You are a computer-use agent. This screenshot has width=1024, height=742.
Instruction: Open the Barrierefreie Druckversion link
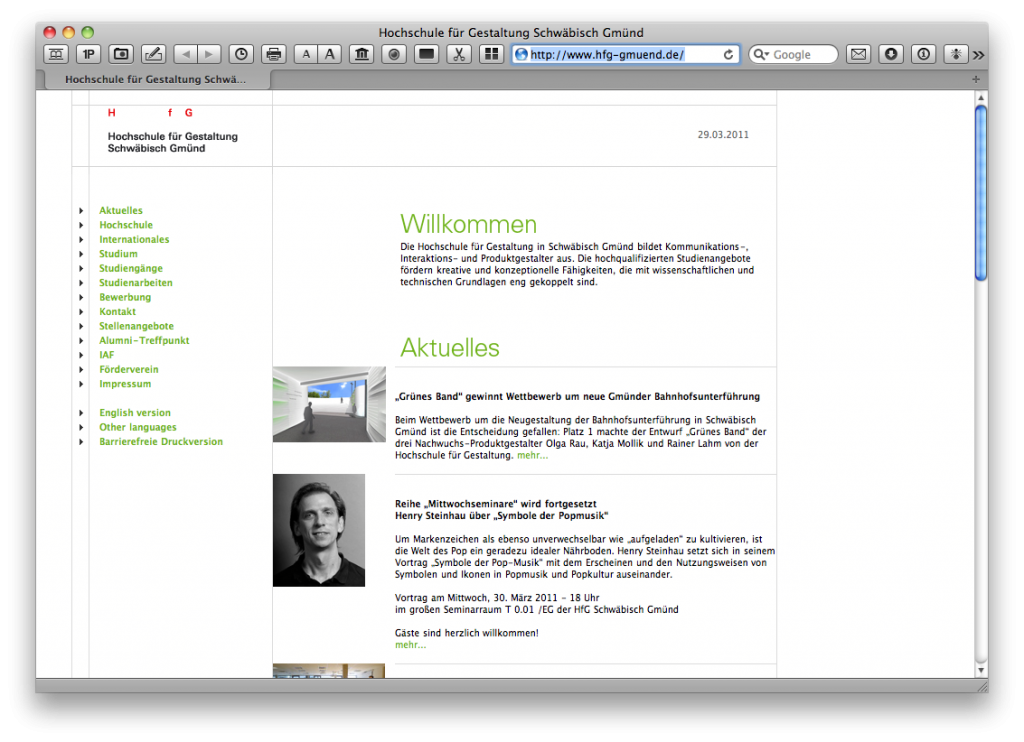point(161,442)
